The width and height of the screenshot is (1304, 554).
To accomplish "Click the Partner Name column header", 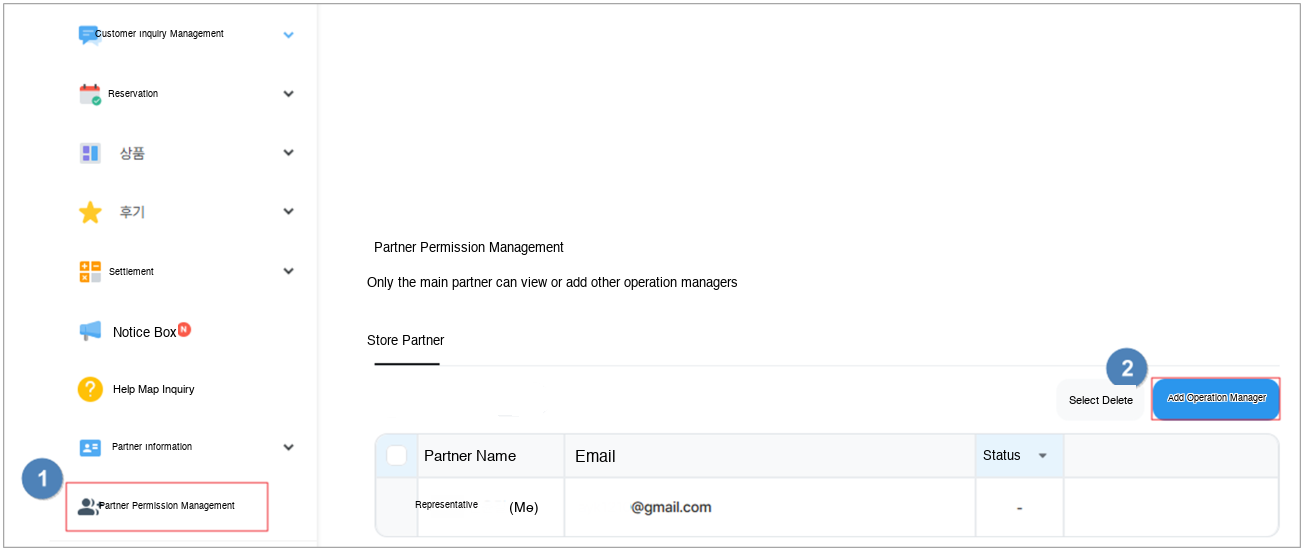I will pyautogui.click(x=470, y=456).
